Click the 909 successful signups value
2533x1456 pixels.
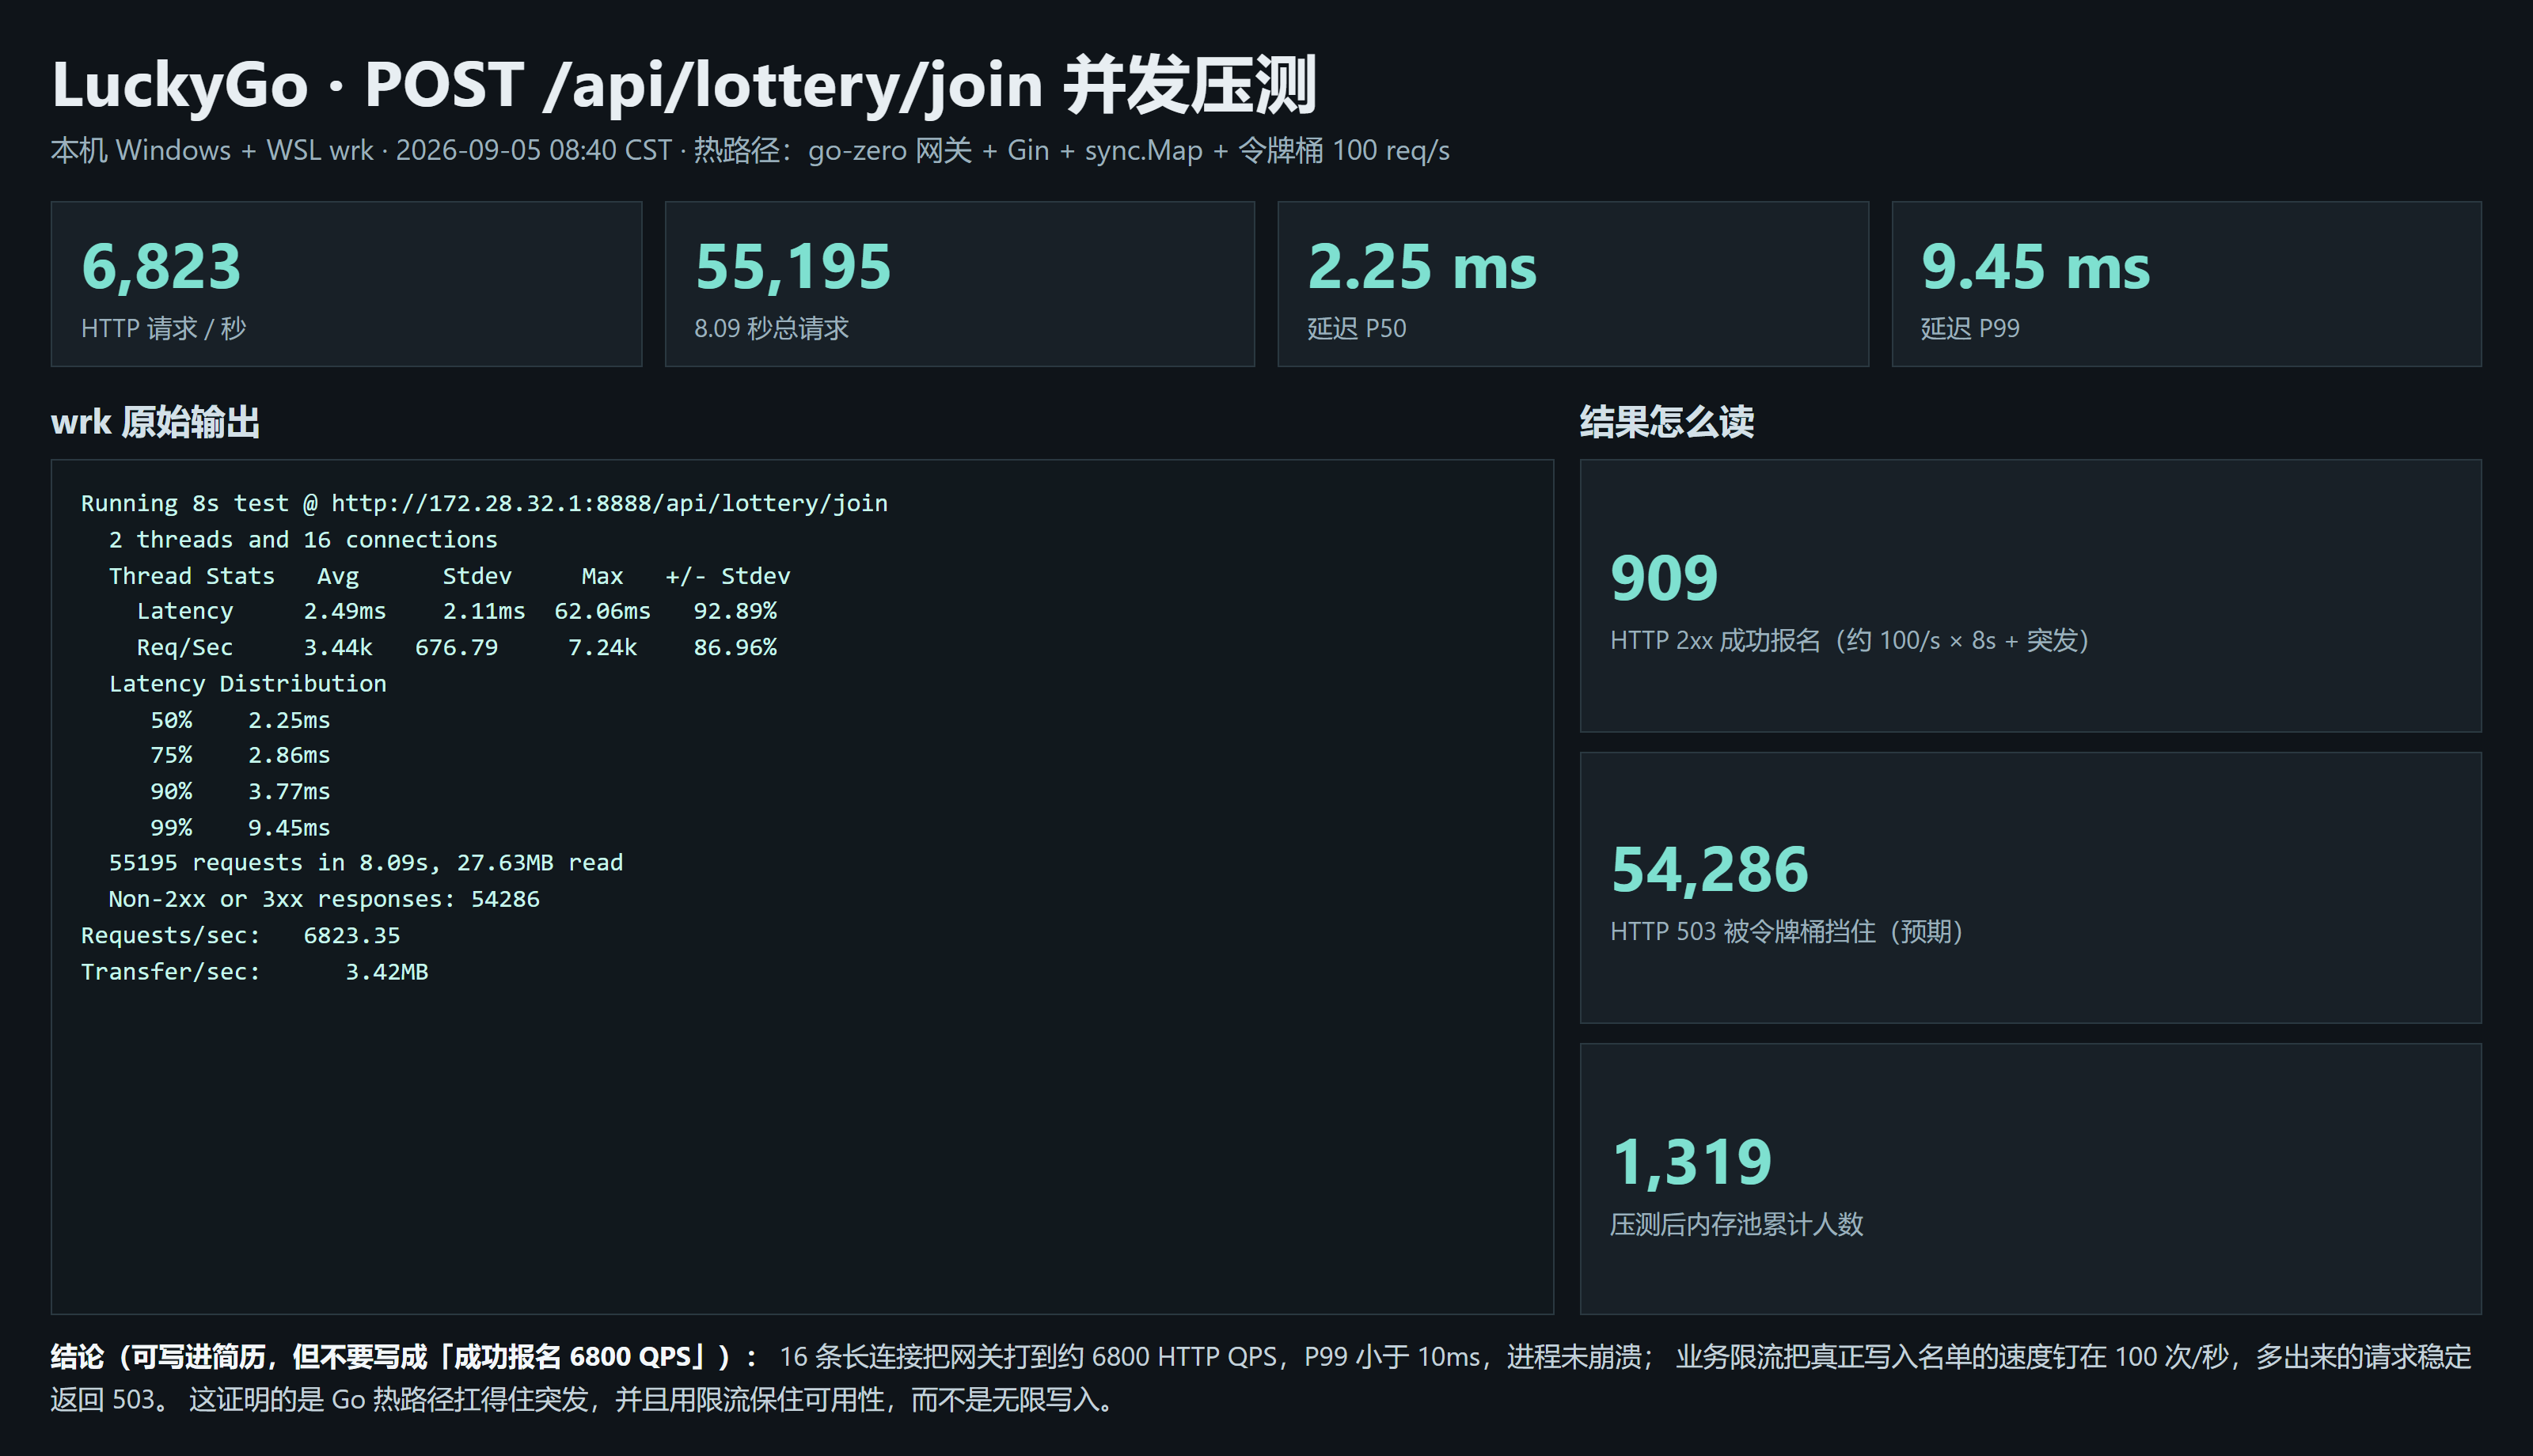point(1664,578)
